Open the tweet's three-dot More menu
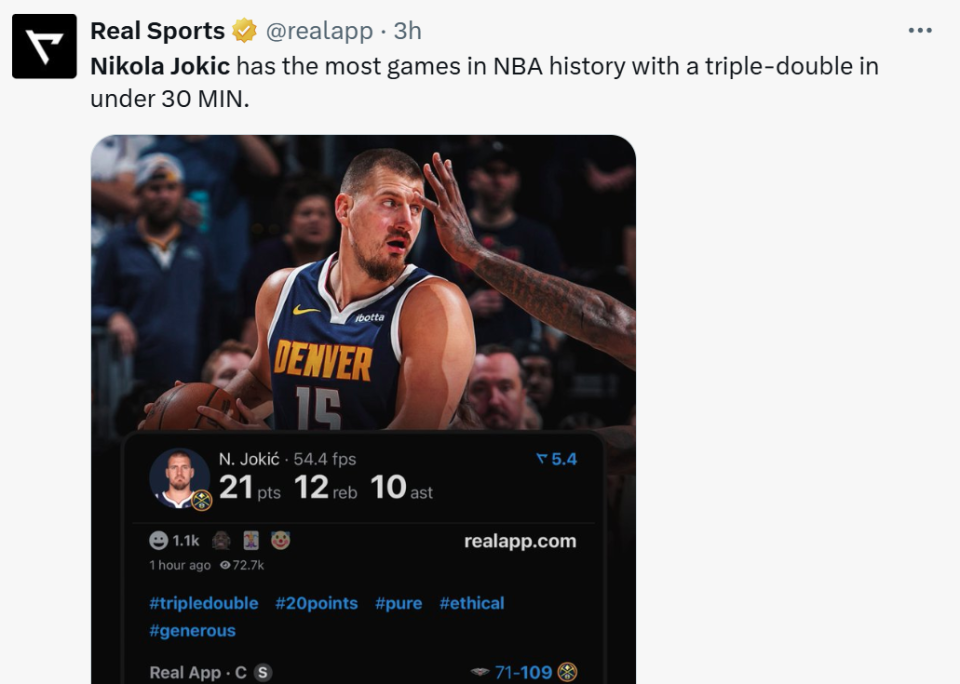Viewport: 960px width, 684px height. tap(919, 31)
